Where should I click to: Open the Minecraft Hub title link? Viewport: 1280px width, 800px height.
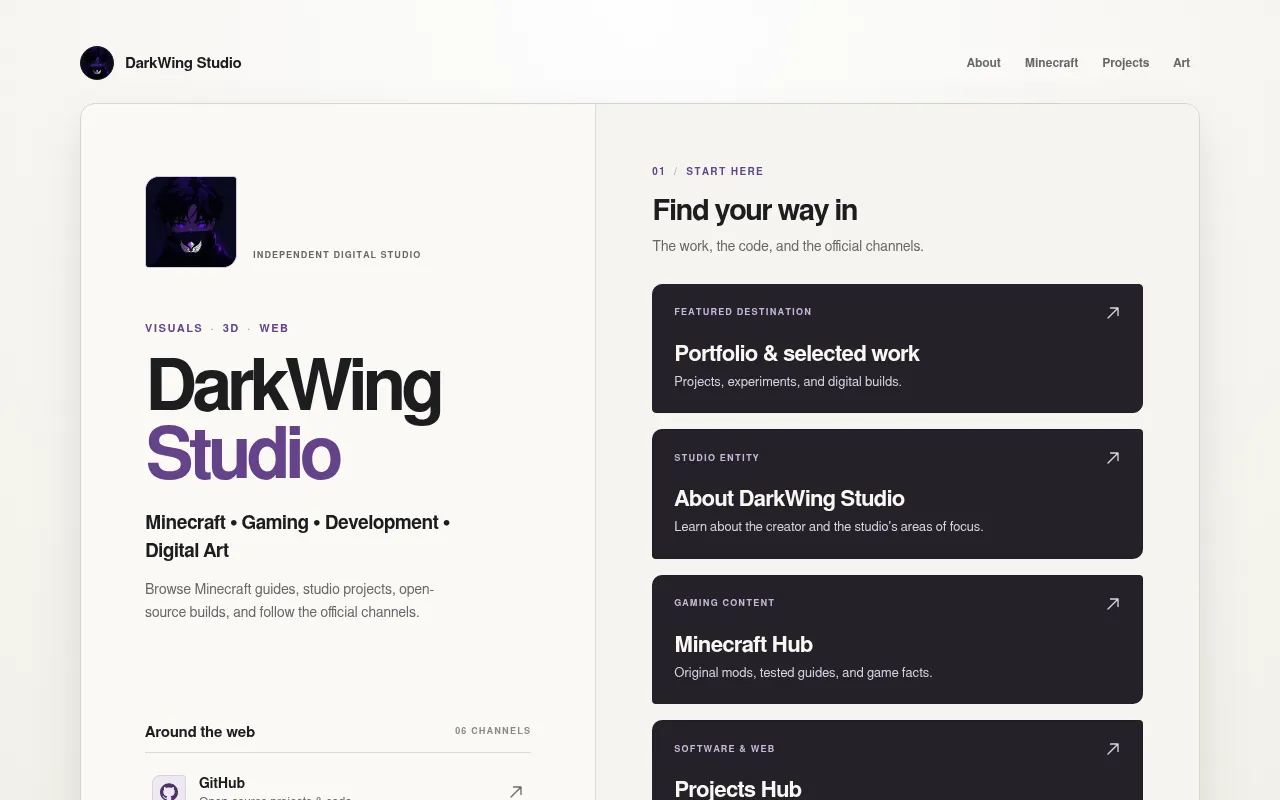(743, 644)
